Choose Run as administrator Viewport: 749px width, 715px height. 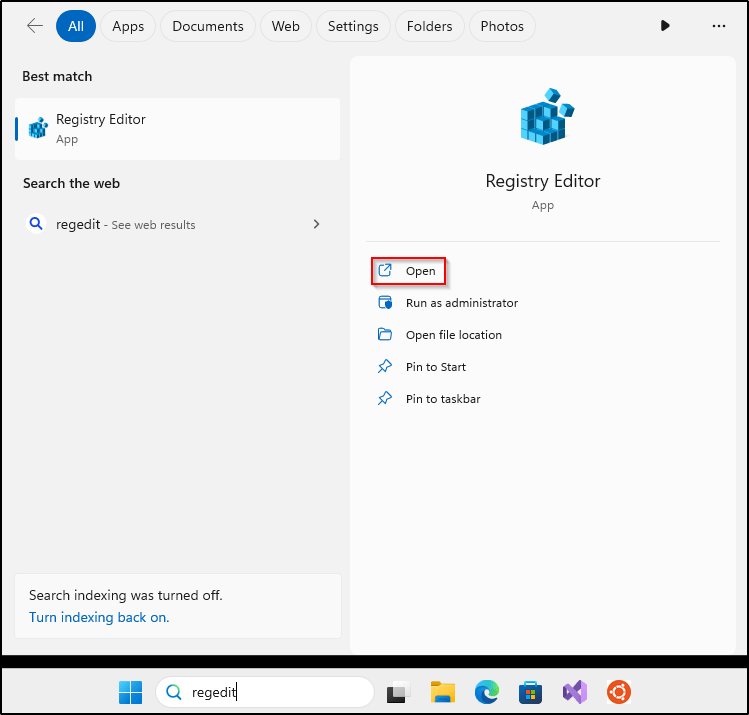pos(461,303)
